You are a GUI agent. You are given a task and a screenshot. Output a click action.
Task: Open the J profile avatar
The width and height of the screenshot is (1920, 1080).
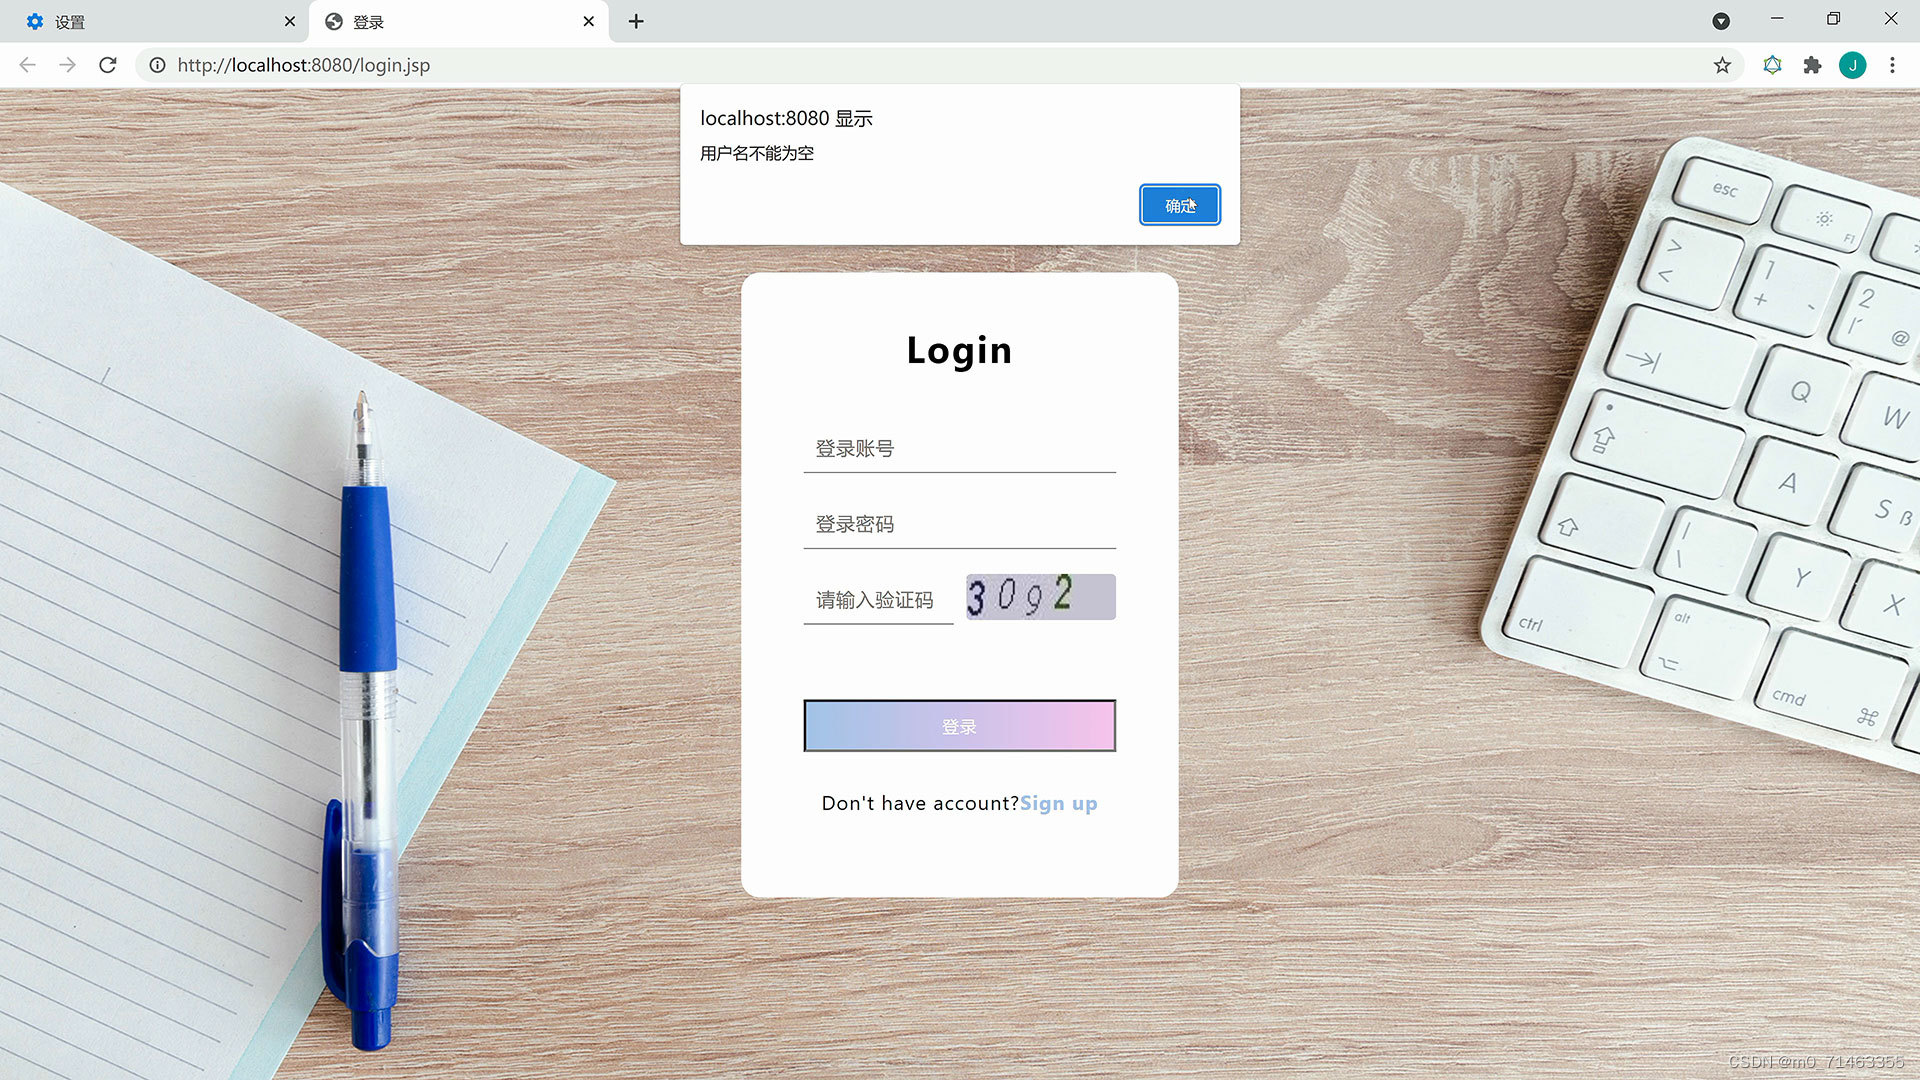pyautogui.click(x=1852, y=65)
